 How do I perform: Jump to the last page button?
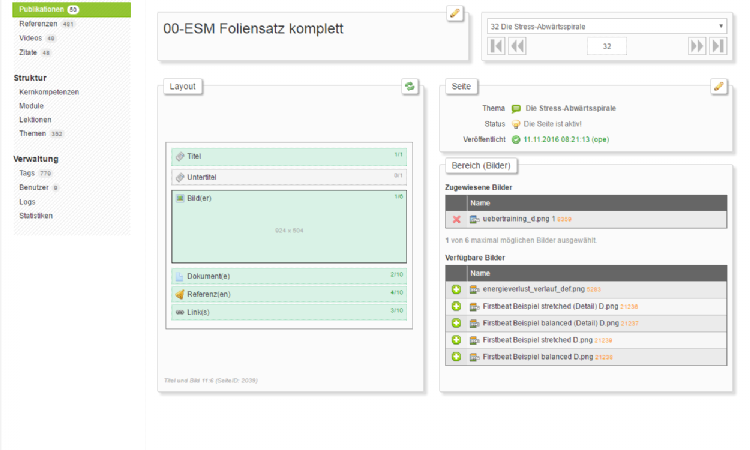[718, 46]
